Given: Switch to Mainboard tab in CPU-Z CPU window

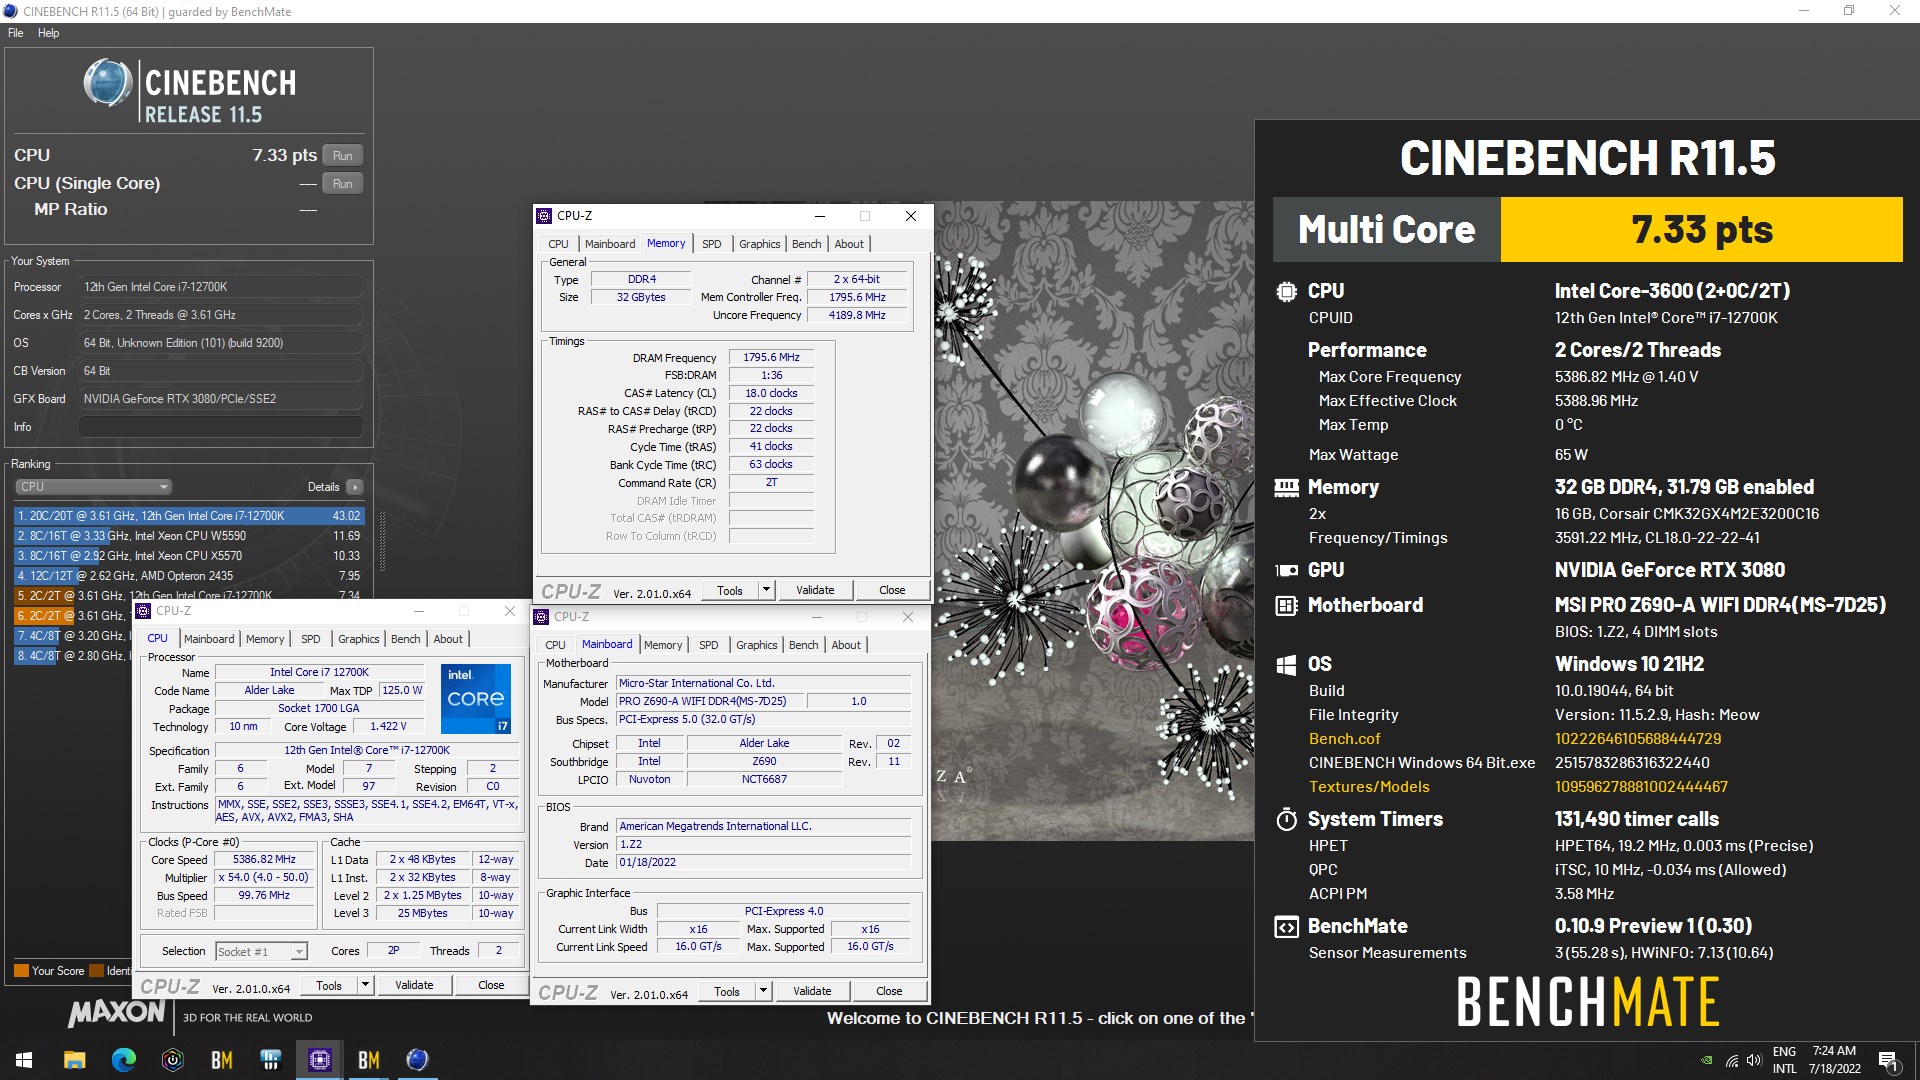Looking at the screenshot, I should click(209, 639).
